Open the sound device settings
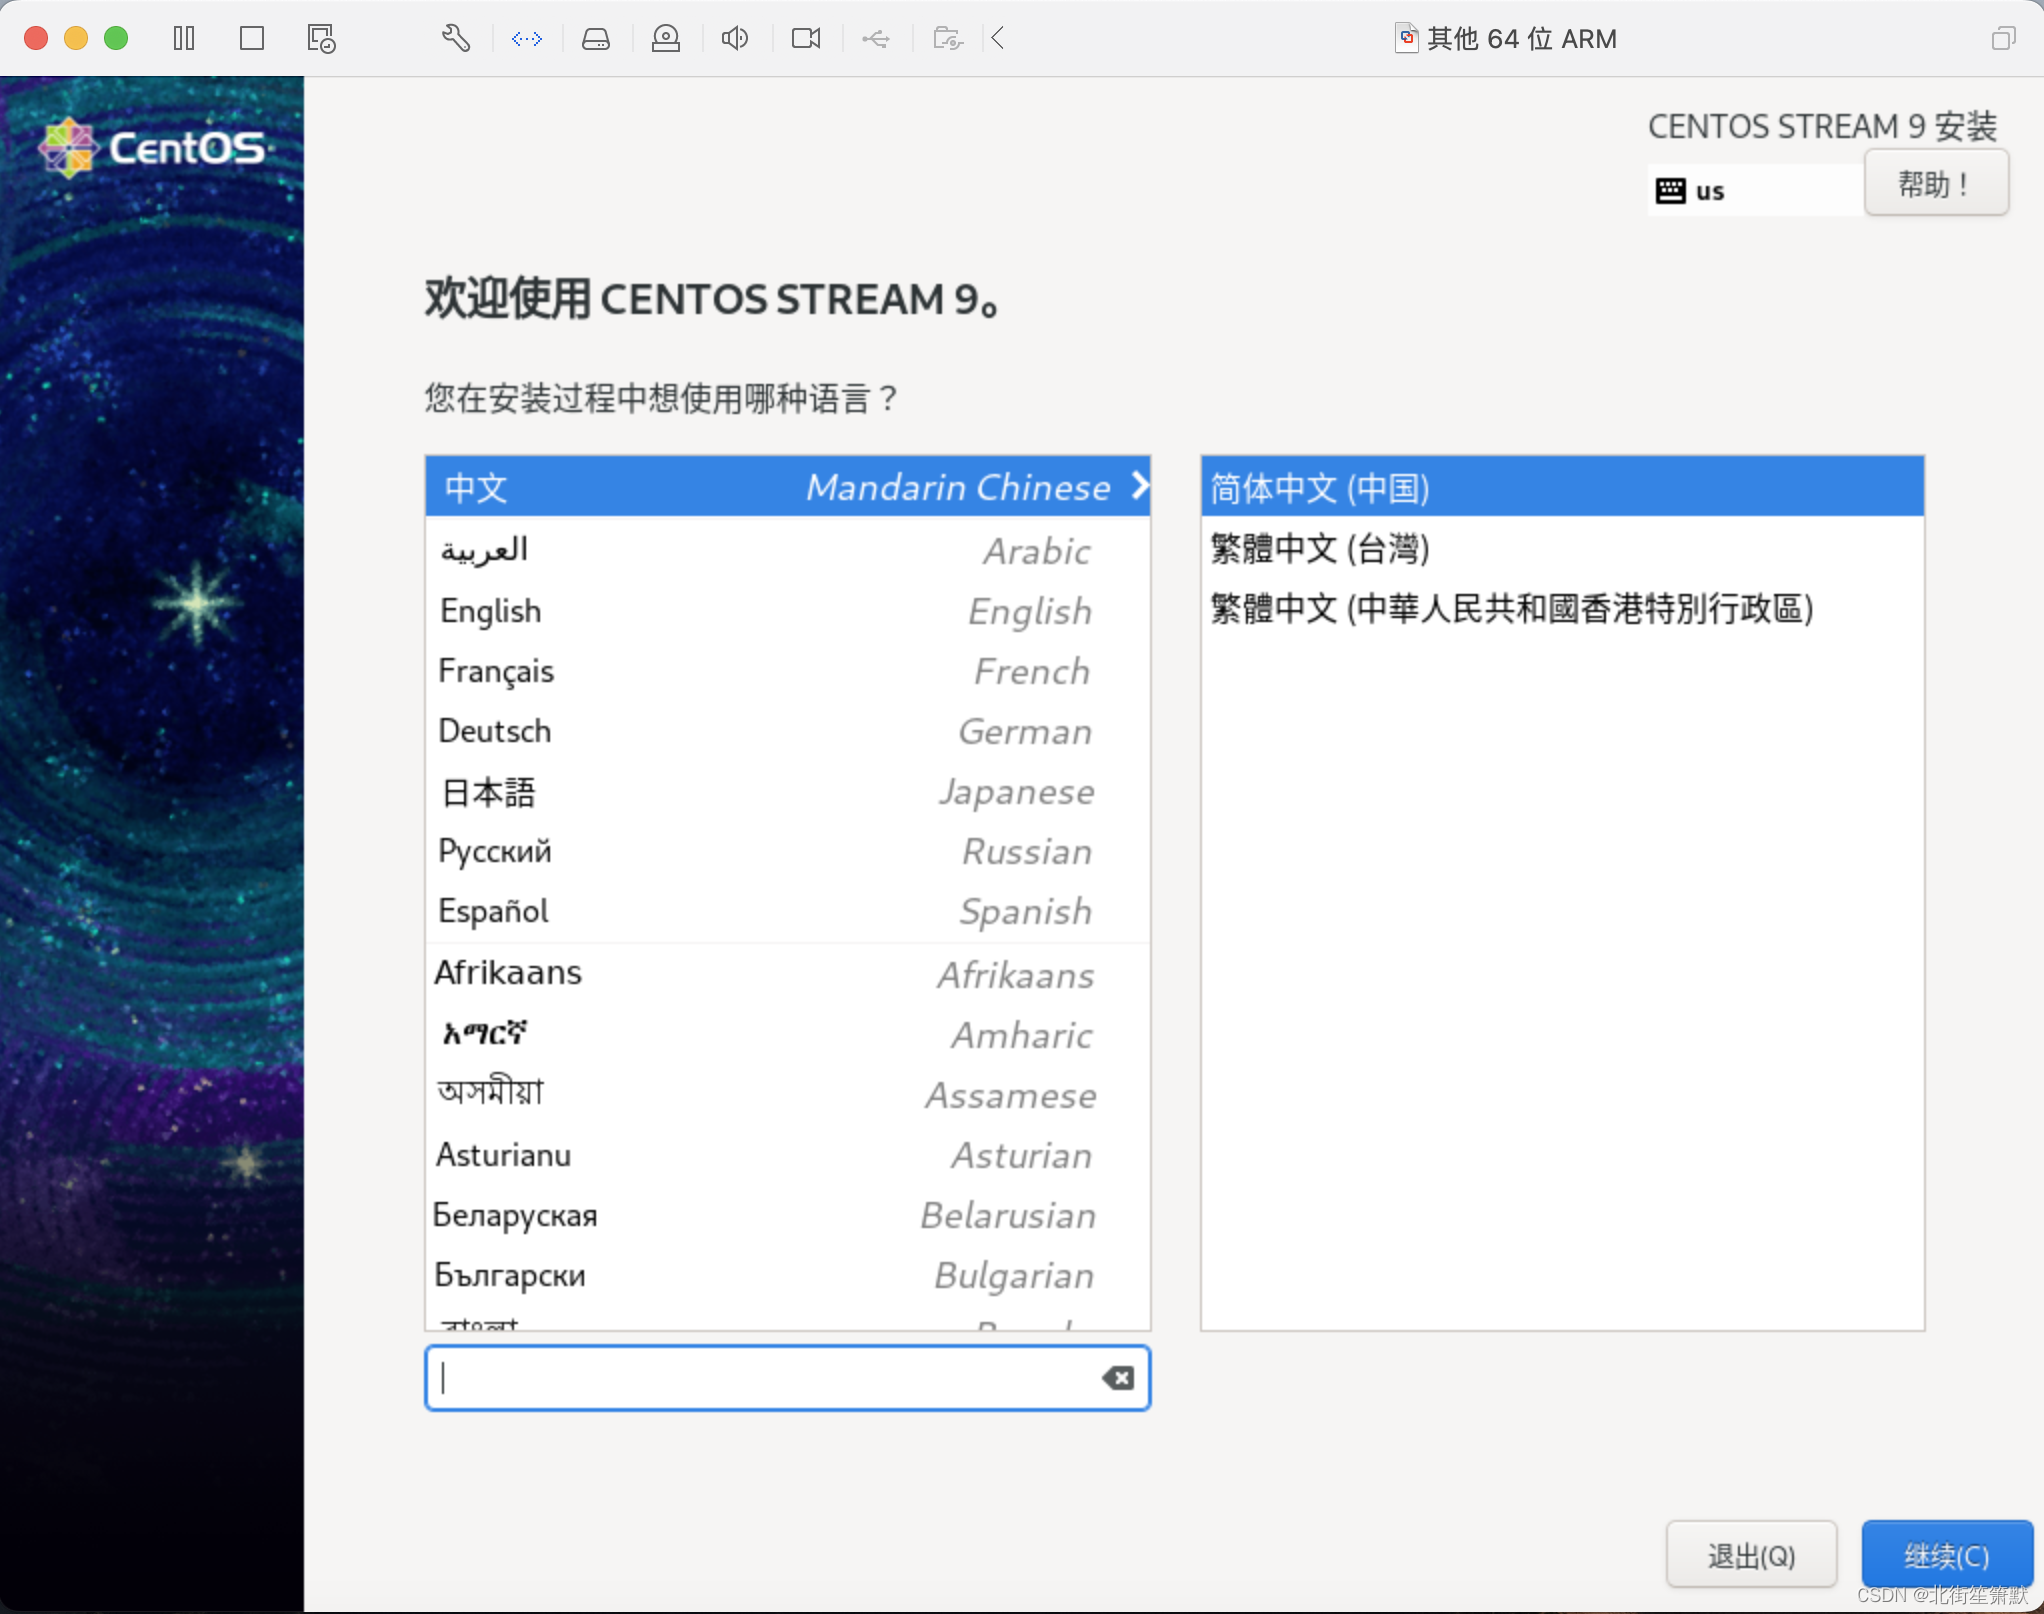Viewport: 2044px width, 1614px height. 735,38
